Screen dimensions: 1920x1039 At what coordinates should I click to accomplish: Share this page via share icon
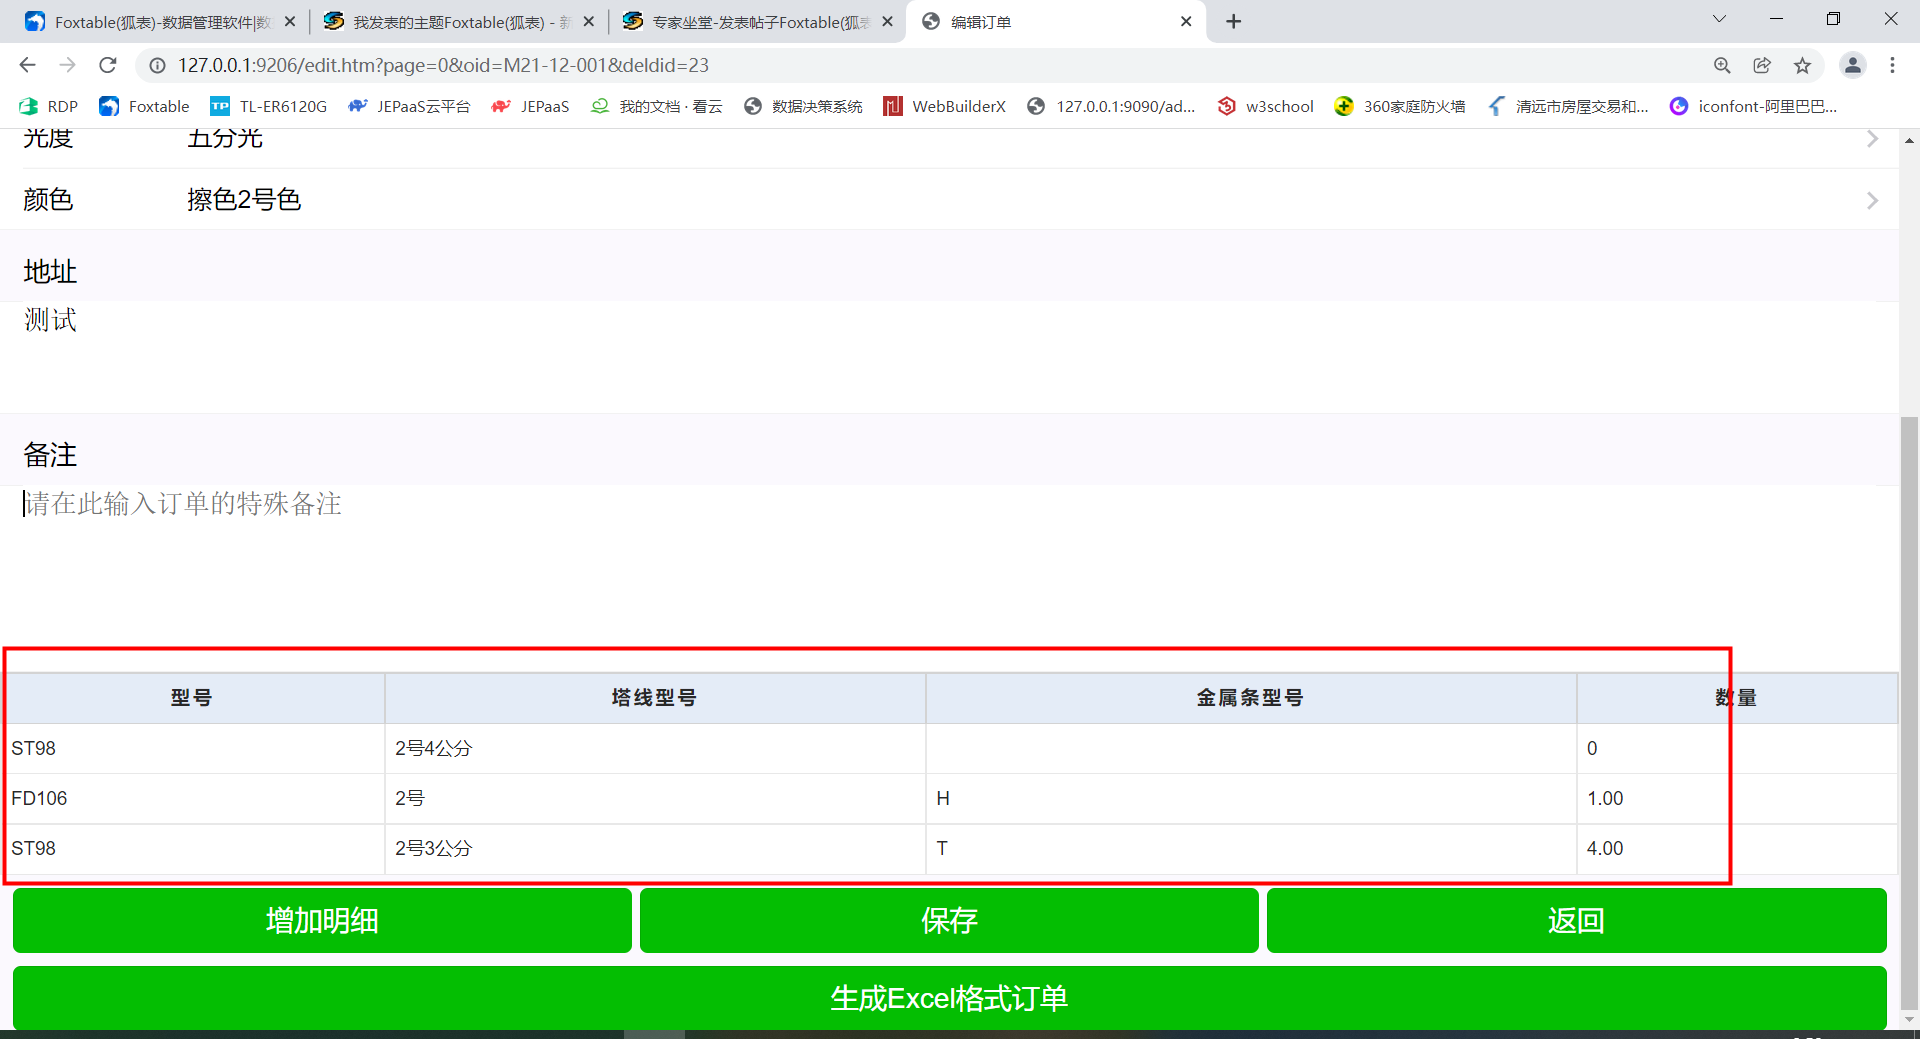1762,65
